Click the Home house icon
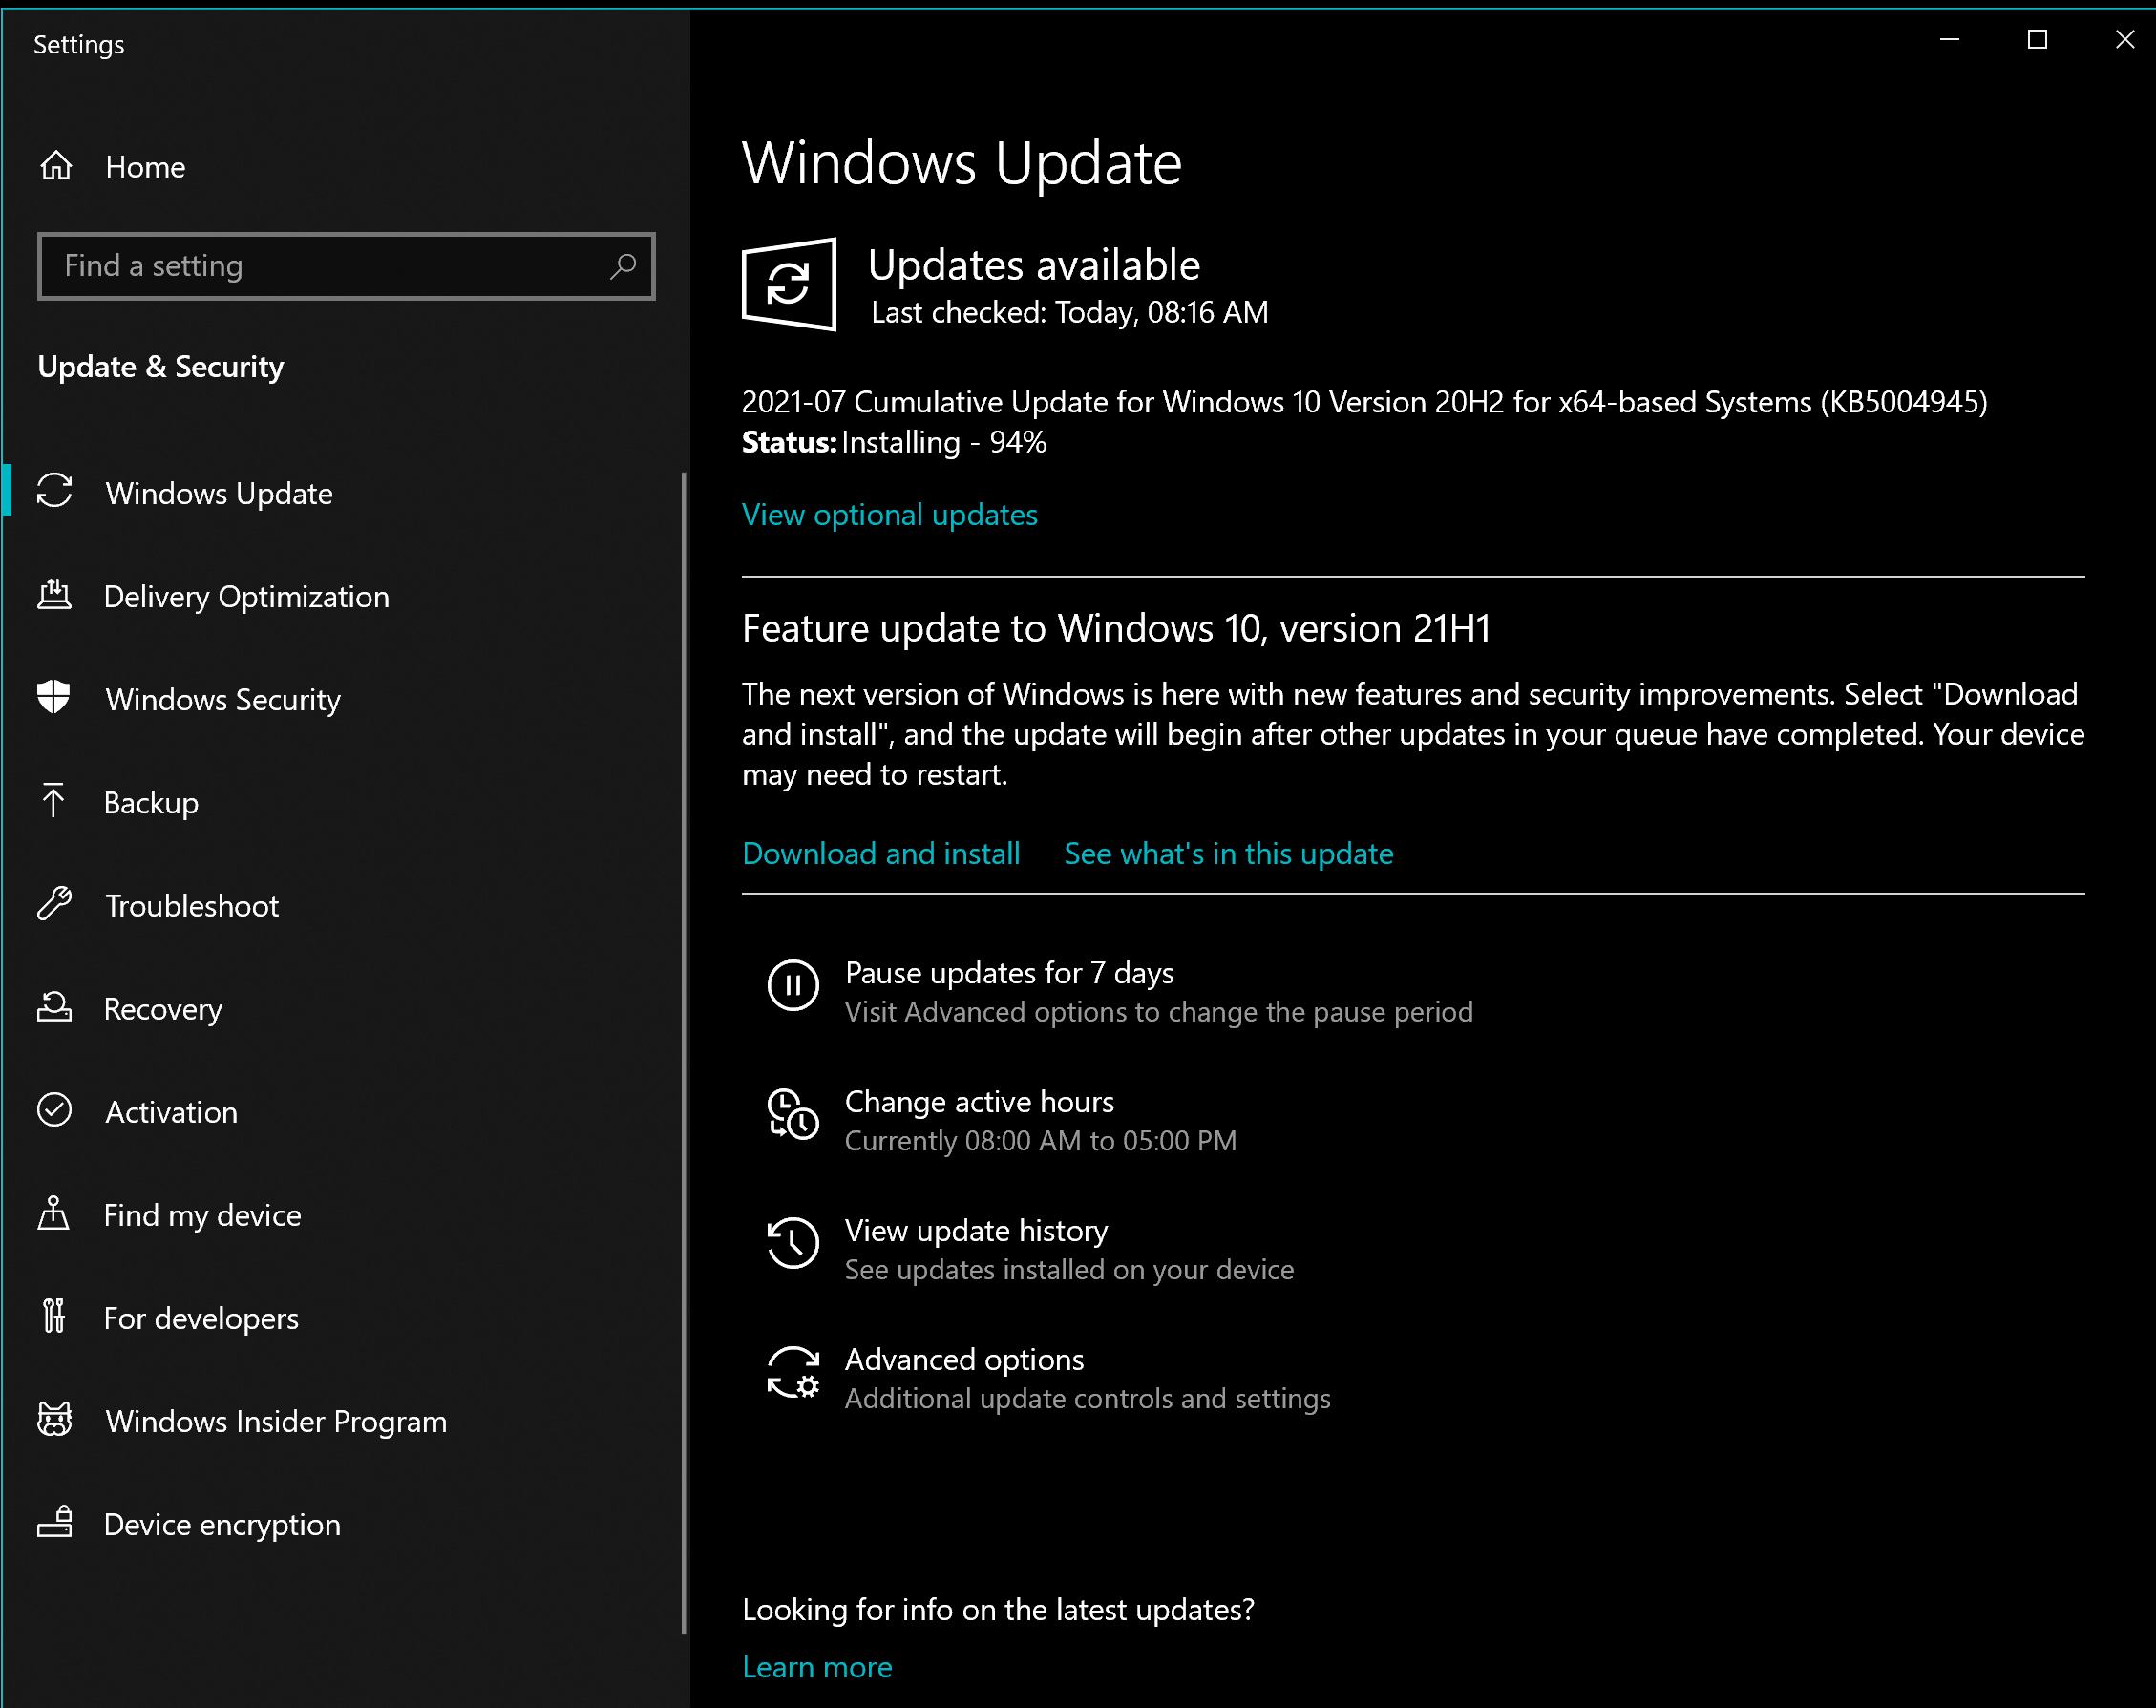 coord(56,166)
